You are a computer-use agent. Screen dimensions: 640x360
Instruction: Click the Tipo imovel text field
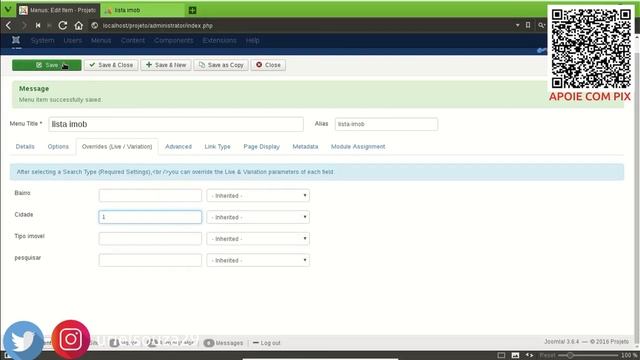tap(150, 239)
